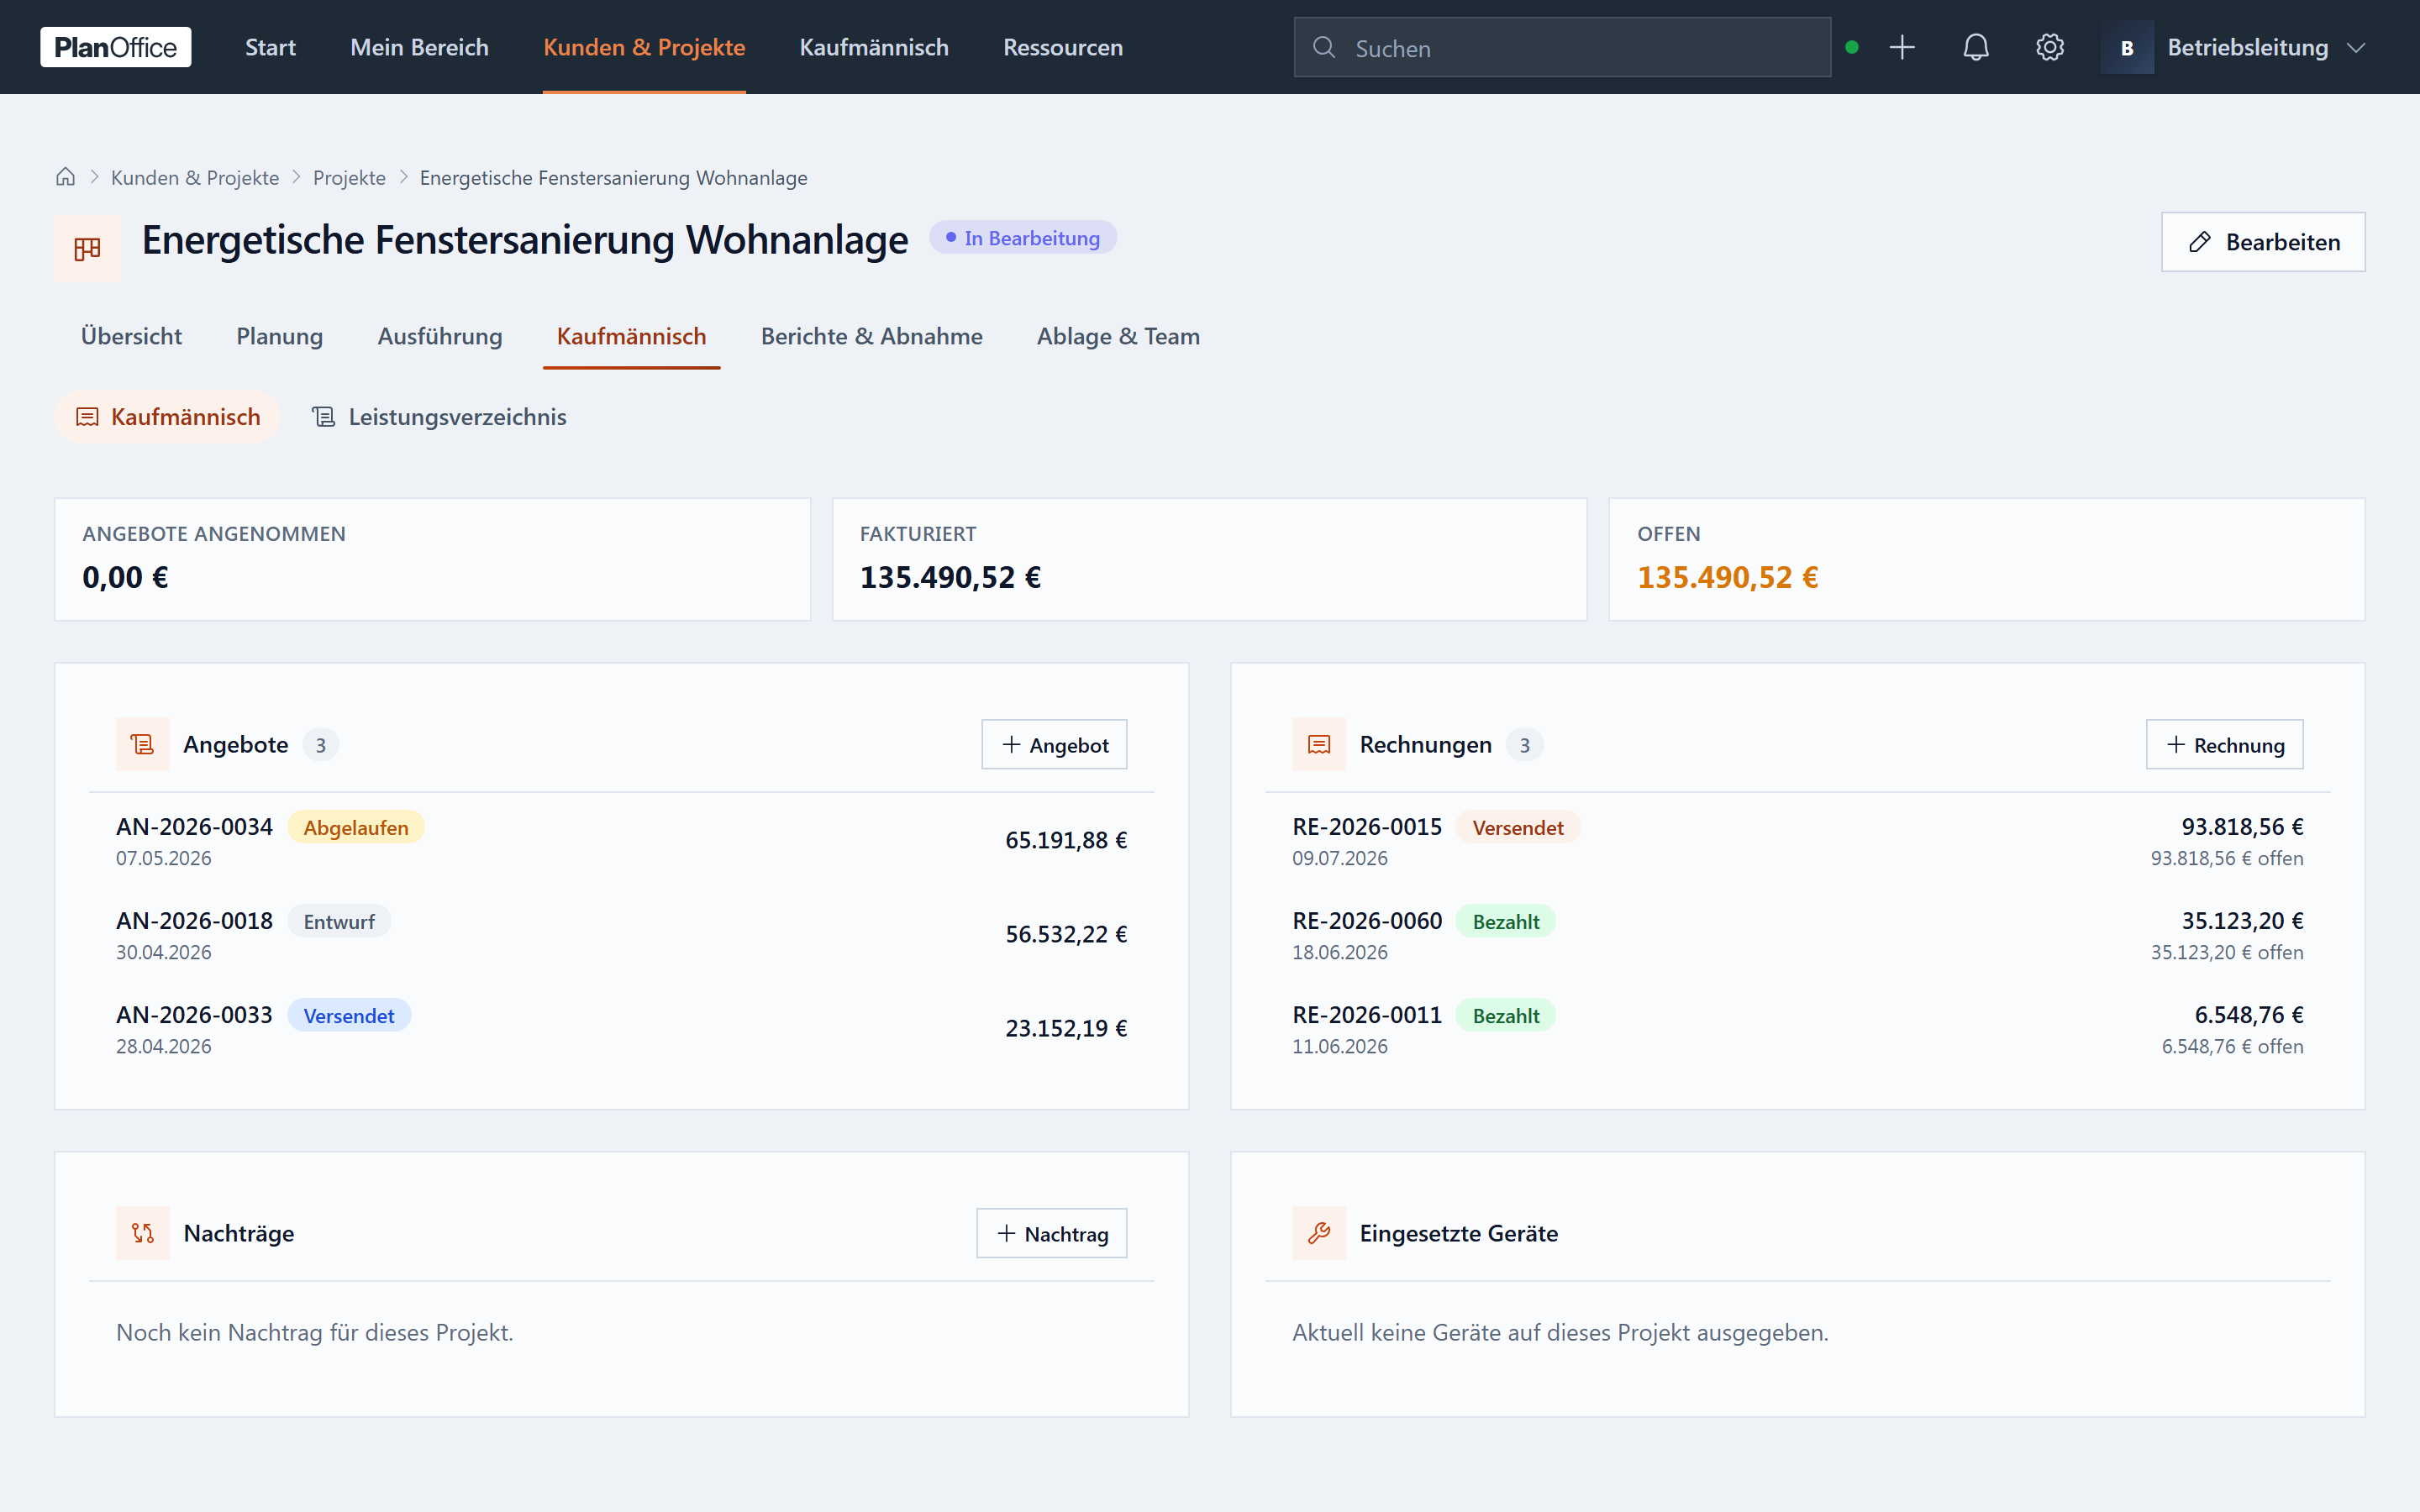
Task: Add a new Nachtrag
Action: coord(1052,1234)
